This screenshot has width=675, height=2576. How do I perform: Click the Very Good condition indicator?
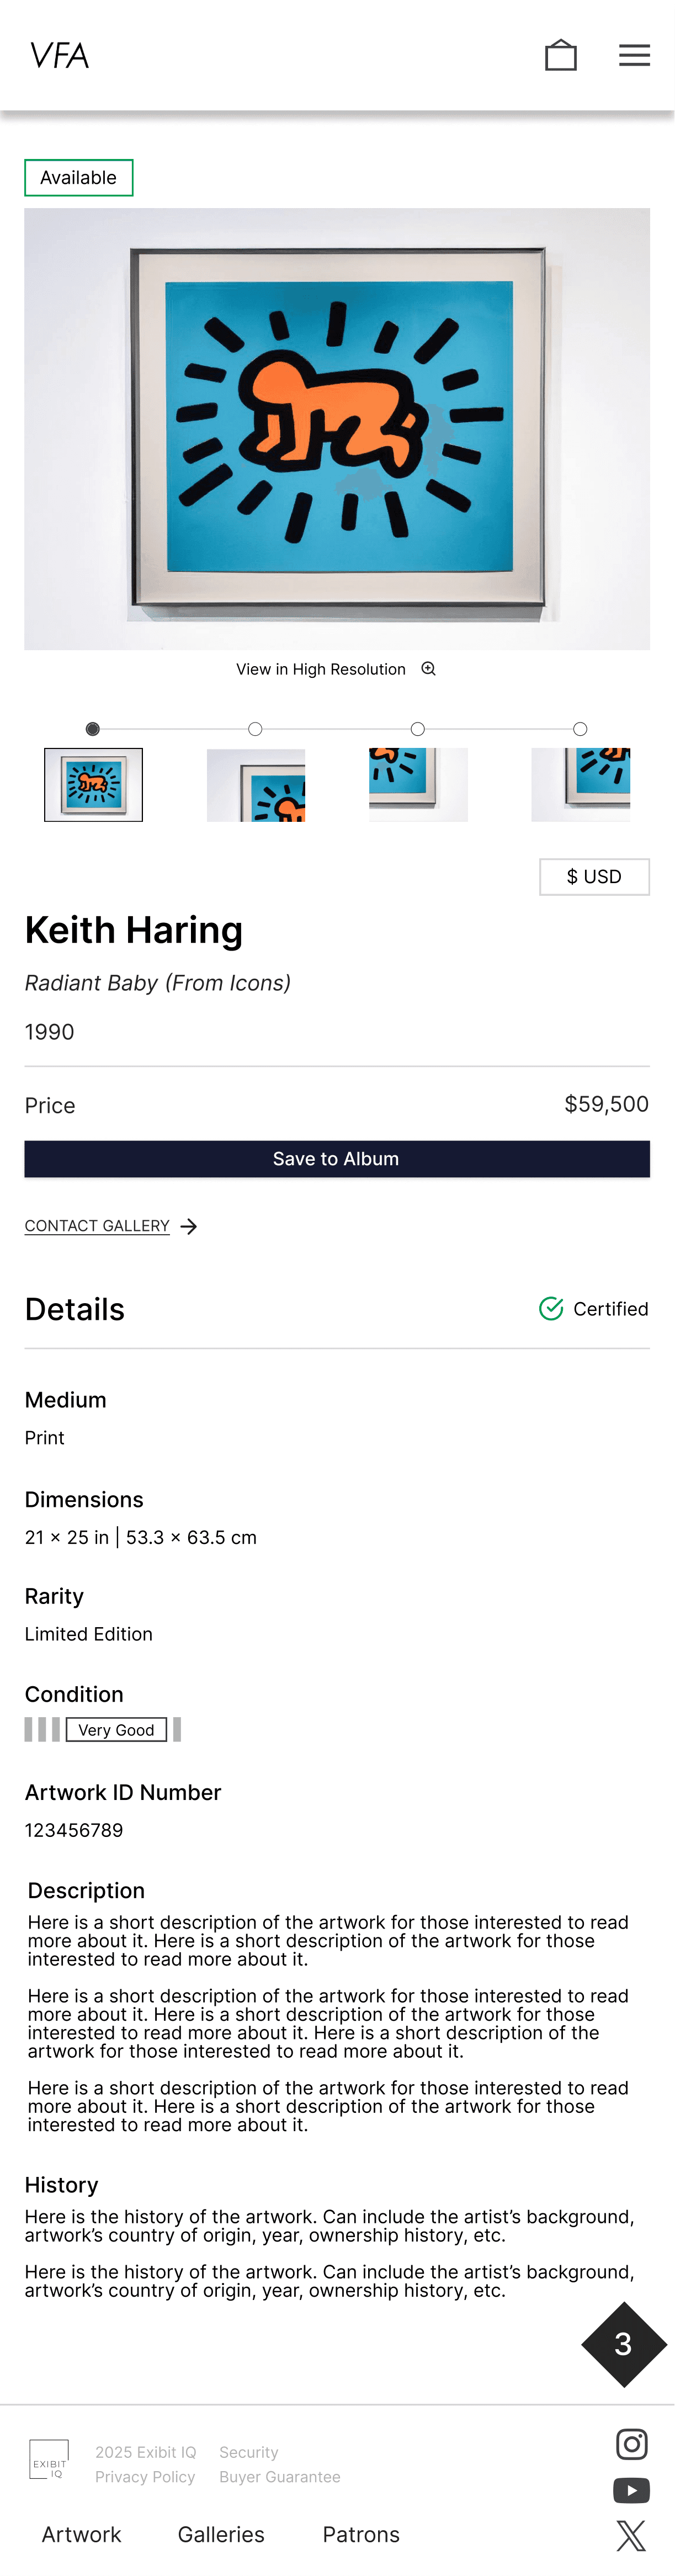(116, 1729)
